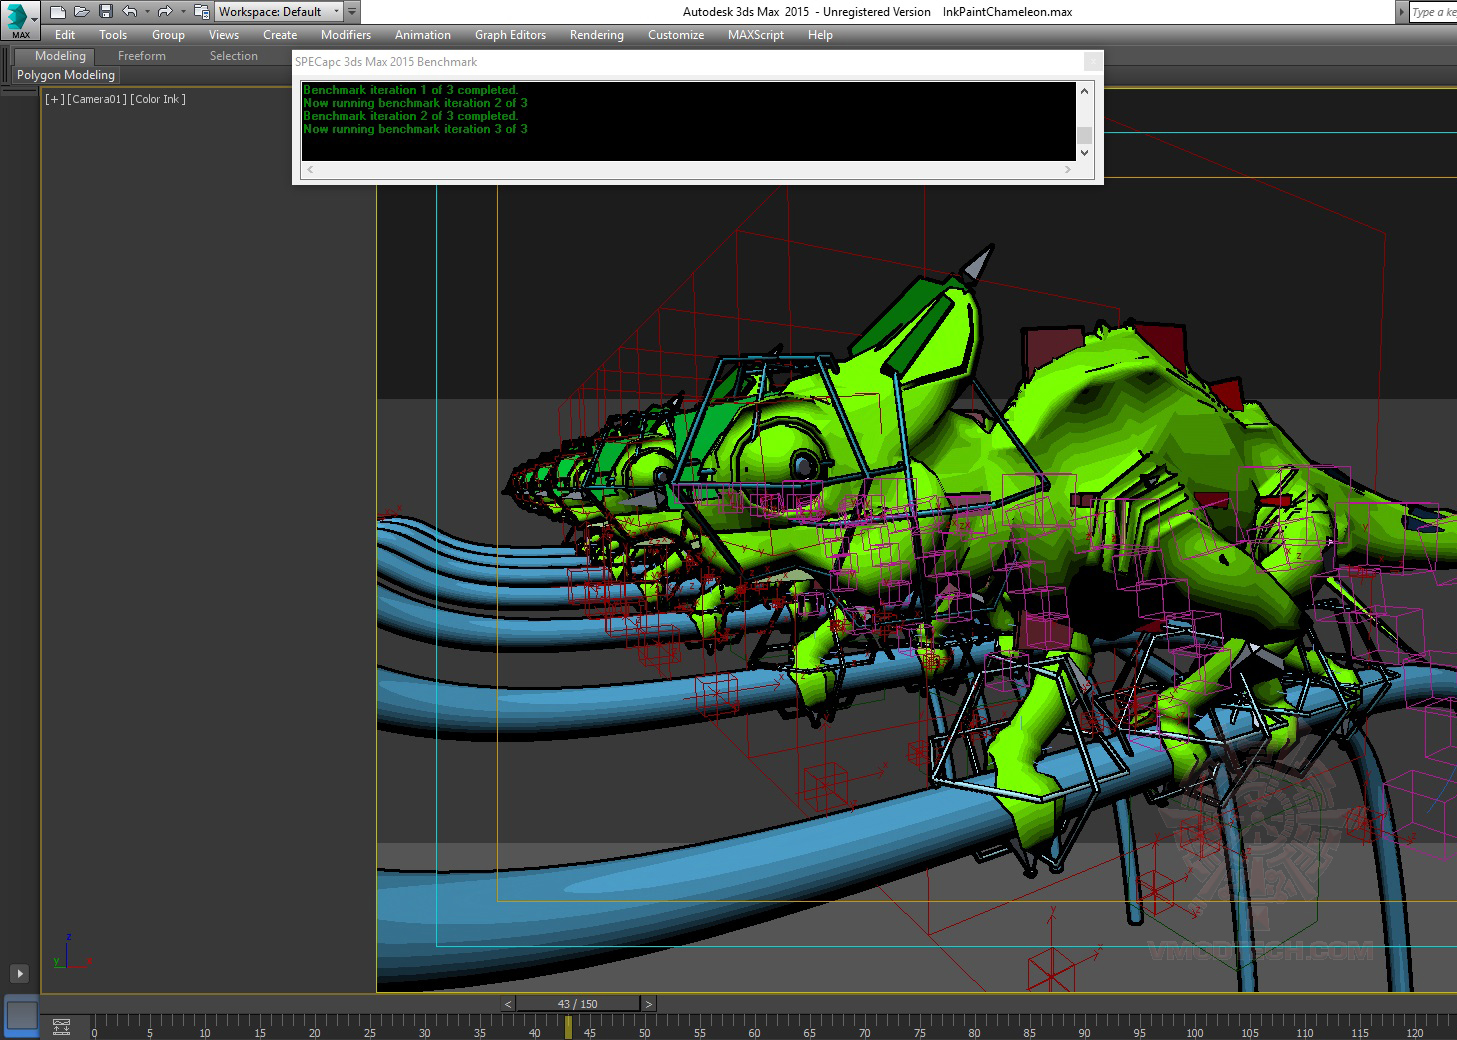Open the 3ds Max application menu button

click(x=18, y=20)
